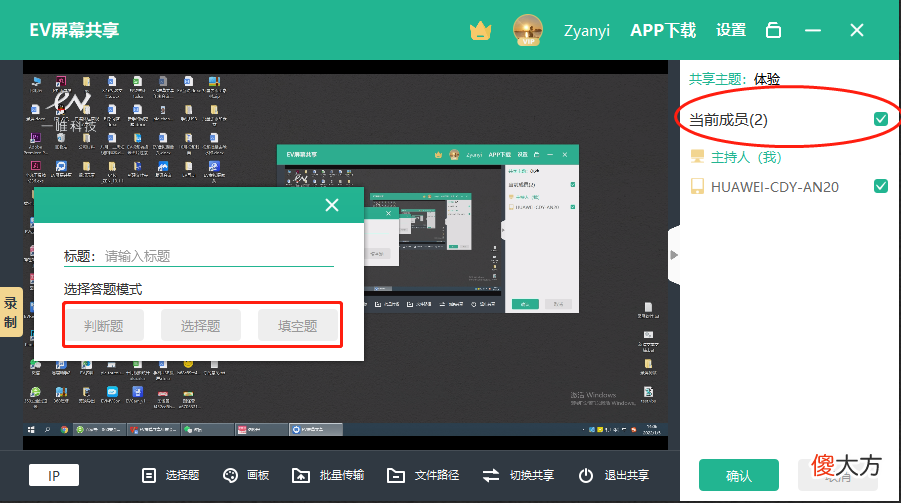Open the 画板 drawing board
Viewport: 901px width, 503px height.
pos(246,475)
